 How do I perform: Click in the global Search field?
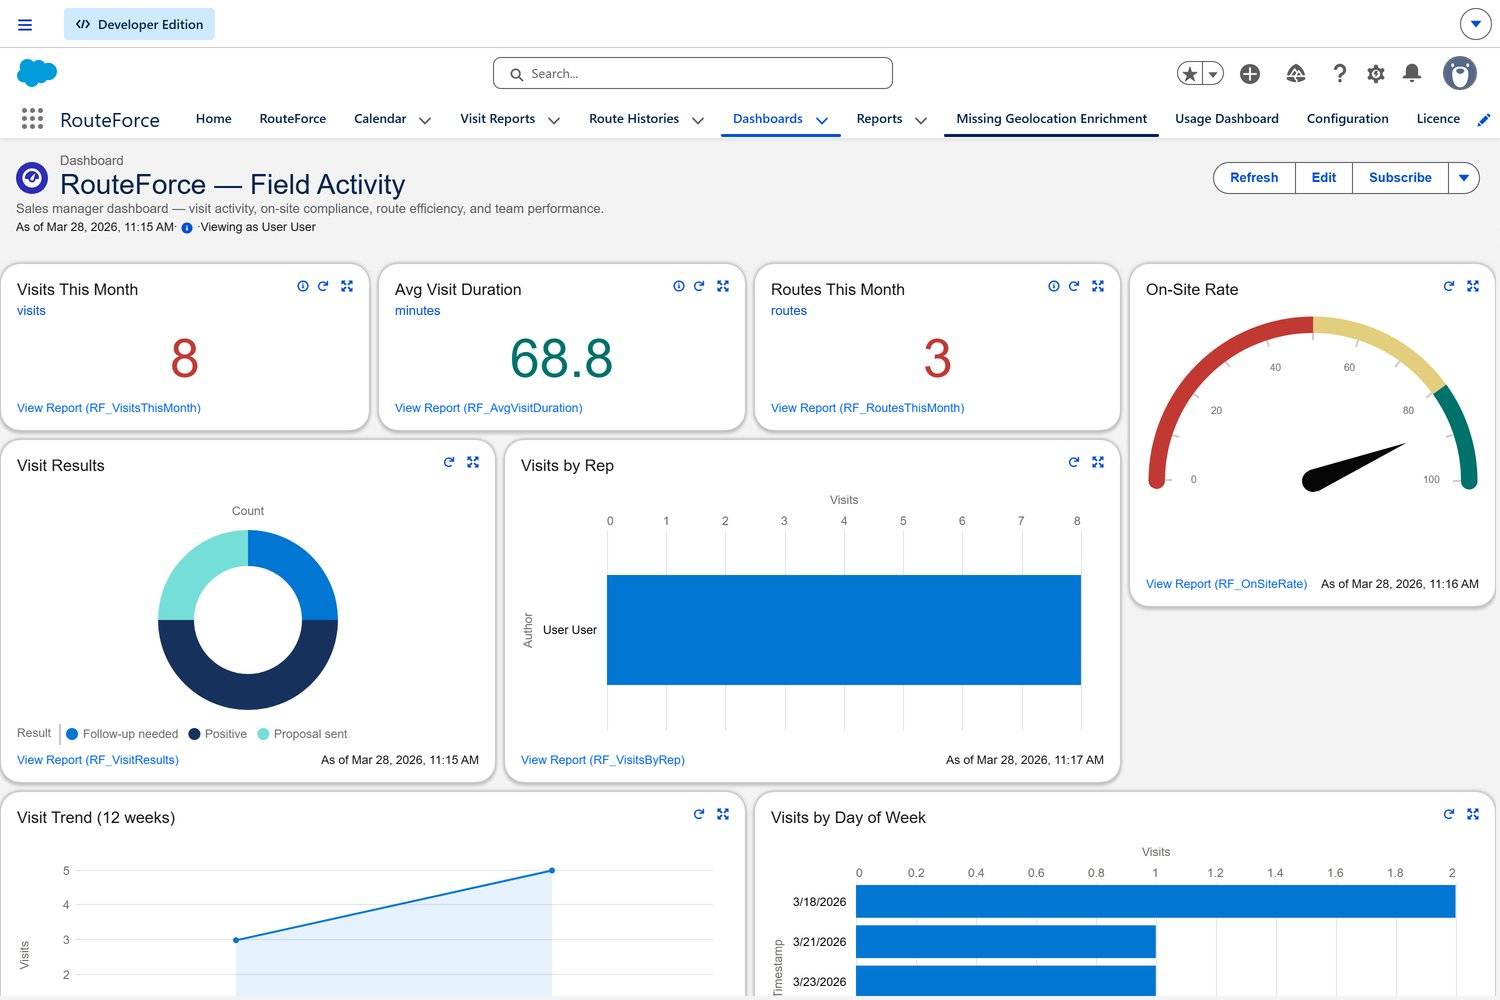[x=692, y=74]
